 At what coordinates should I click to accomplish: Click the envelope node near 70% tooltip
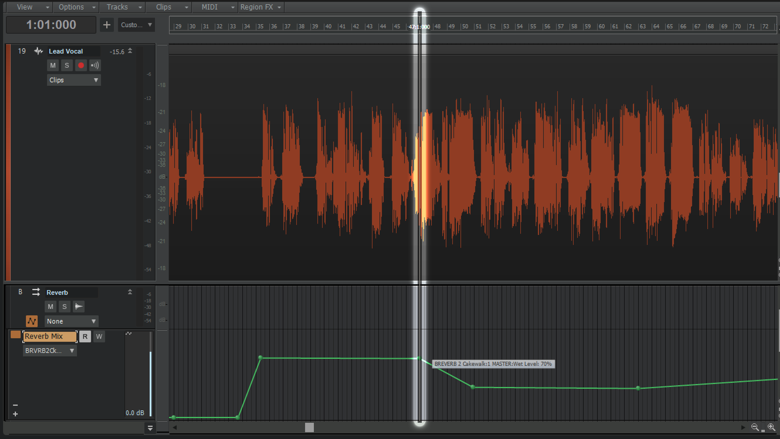point(419,358)
